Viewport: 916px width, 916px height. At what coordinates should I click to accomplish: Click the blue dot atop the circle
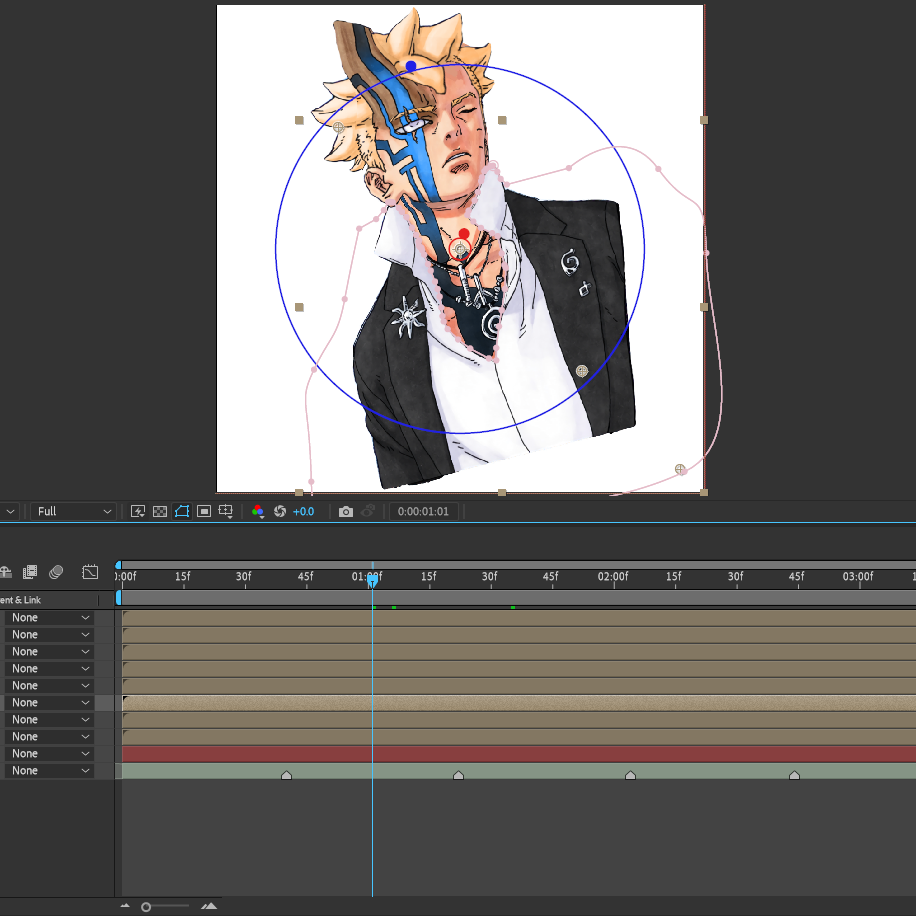(411, 67)
